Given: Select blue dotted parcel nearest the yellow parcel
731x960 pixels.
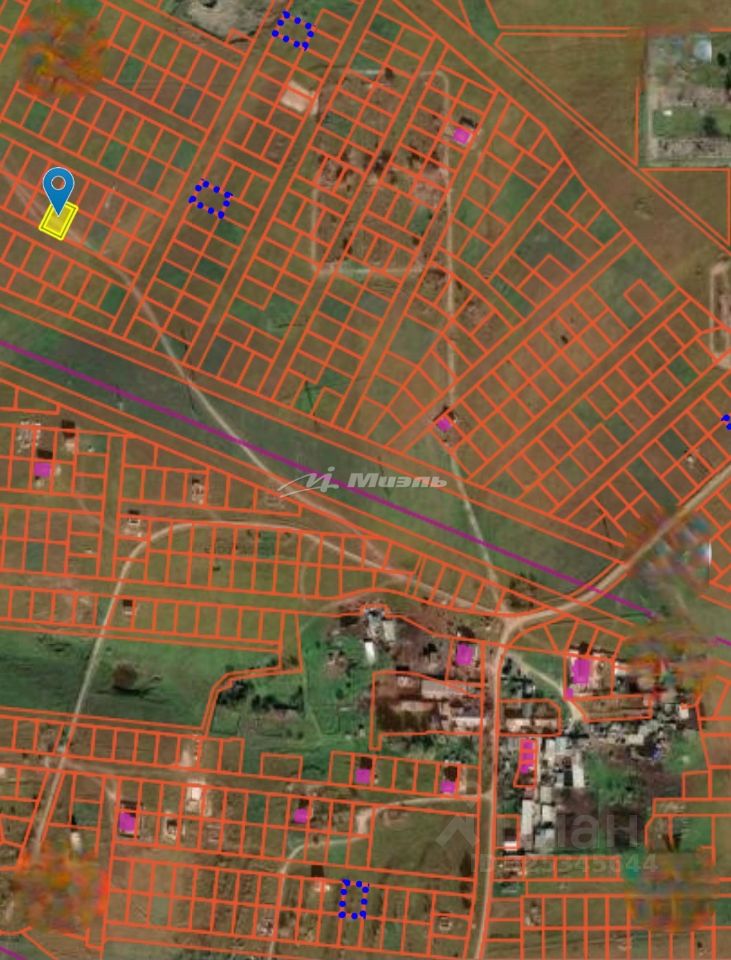Looking at the screenshot, I should (x=211, y=199).
